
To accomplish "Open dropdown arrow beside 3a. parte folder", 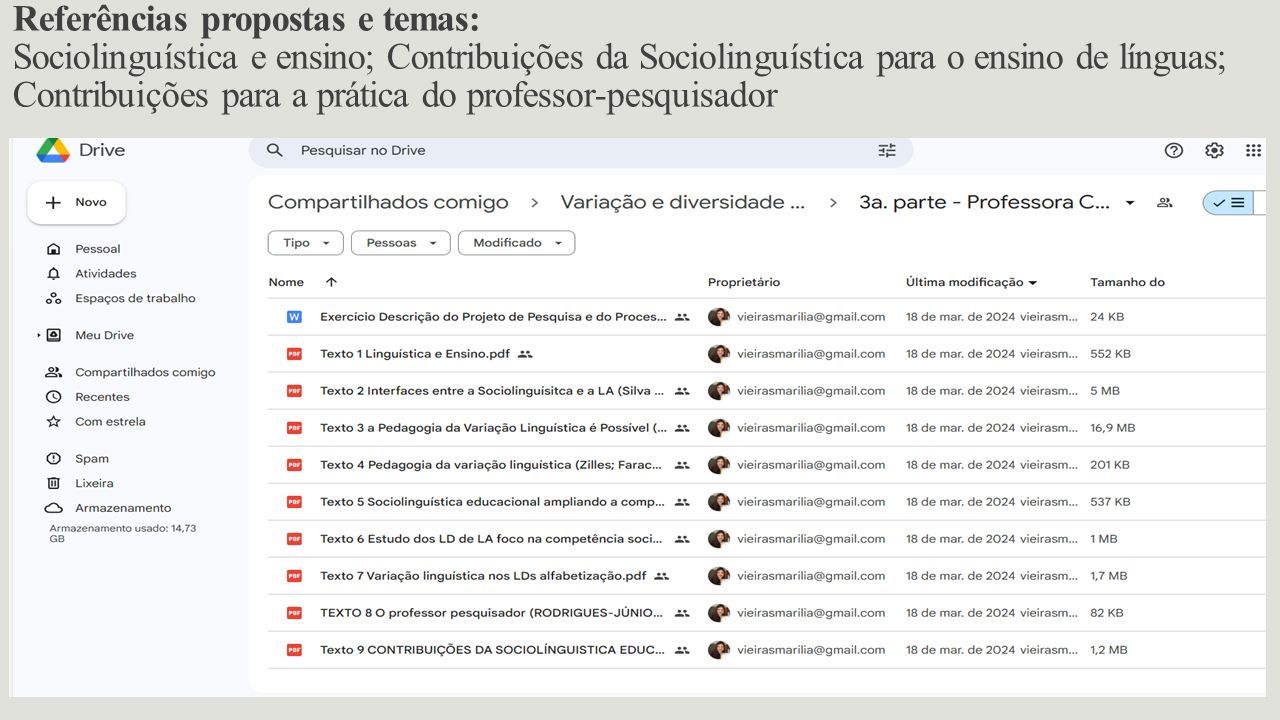I will click(1130, 202).
